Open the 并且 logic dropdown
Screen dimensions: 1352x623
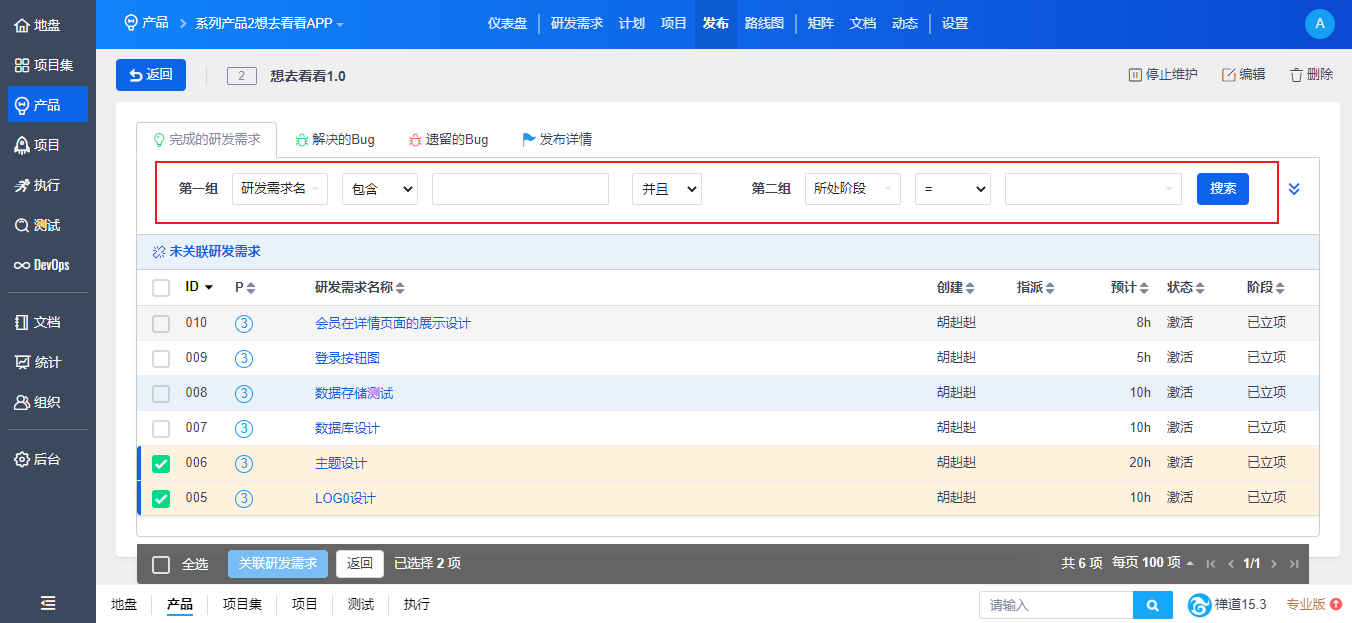click(x=666, y=189)
